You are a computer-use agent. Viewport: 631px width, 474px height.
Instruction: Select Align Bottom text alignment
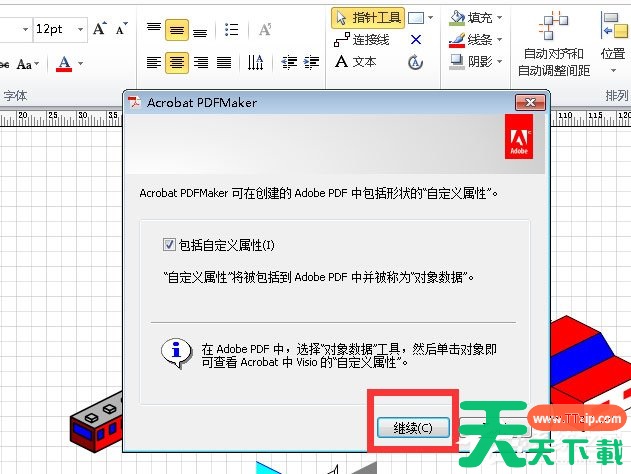point(200,31)
